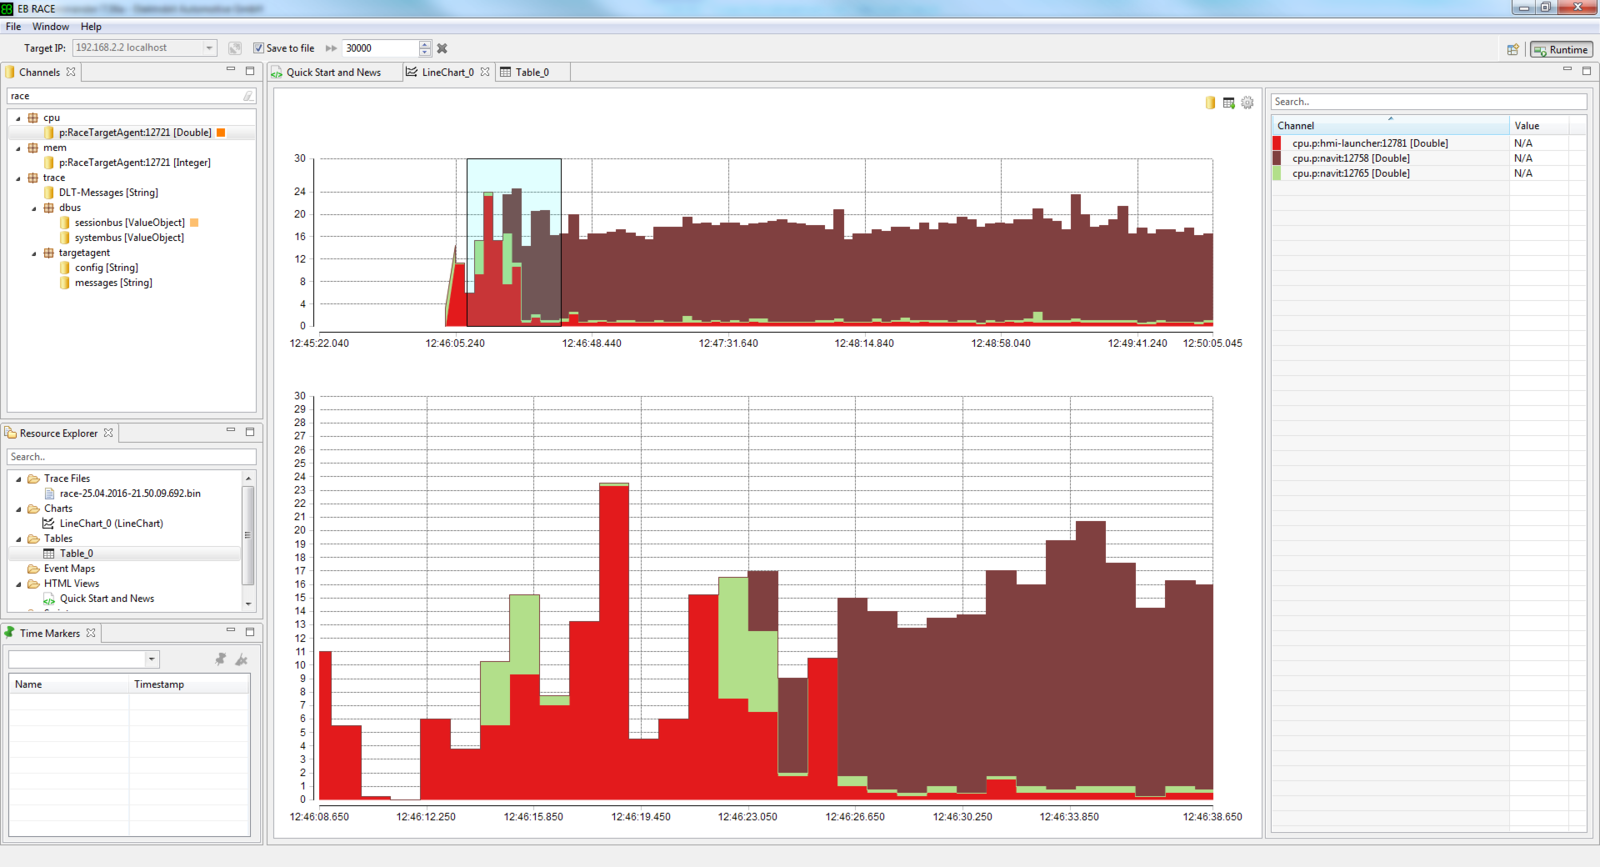Viewport: 1600px width, 867px height.
Task: Open the Target IP dropdown
Action: [209, 48]
